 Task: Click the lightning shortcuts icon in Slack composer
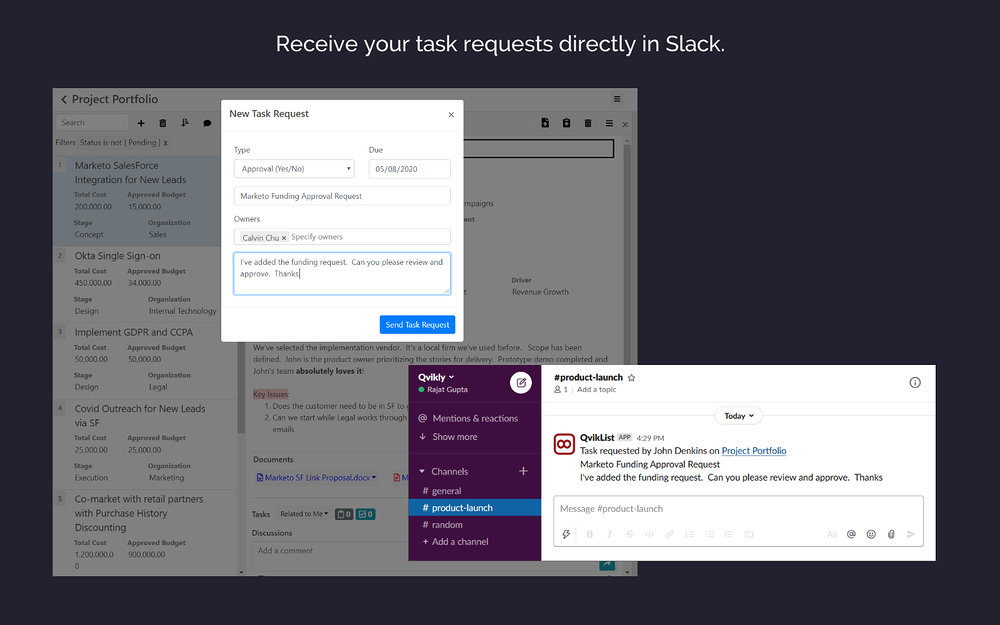coord(566,534)
